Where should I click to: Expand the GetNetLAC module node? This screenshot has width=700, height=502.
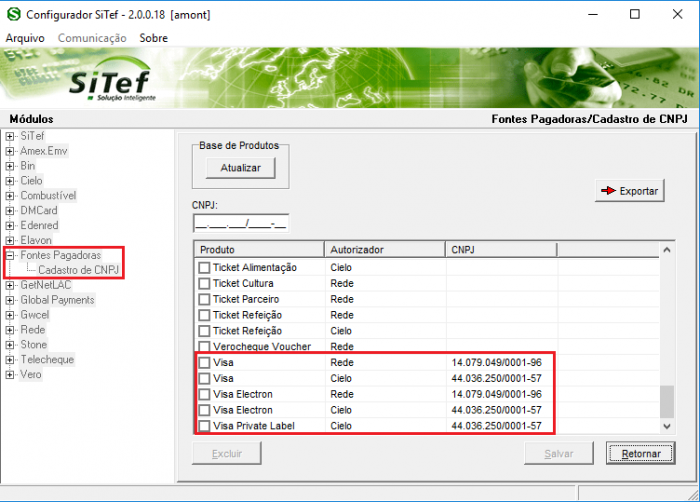coord(9,285)
